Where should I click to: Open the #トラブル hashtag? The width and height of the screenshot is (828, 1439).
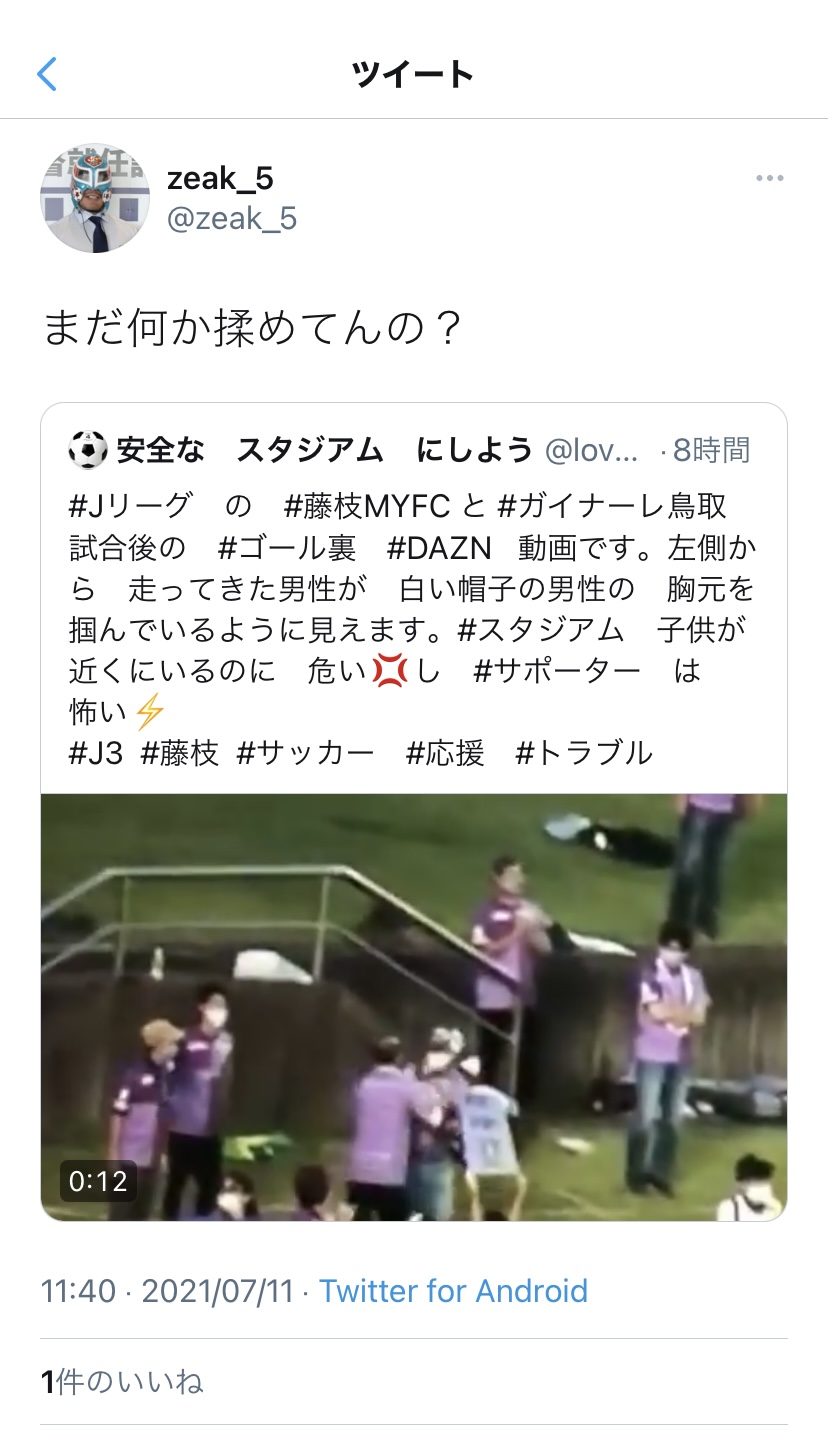coord(584,752)
